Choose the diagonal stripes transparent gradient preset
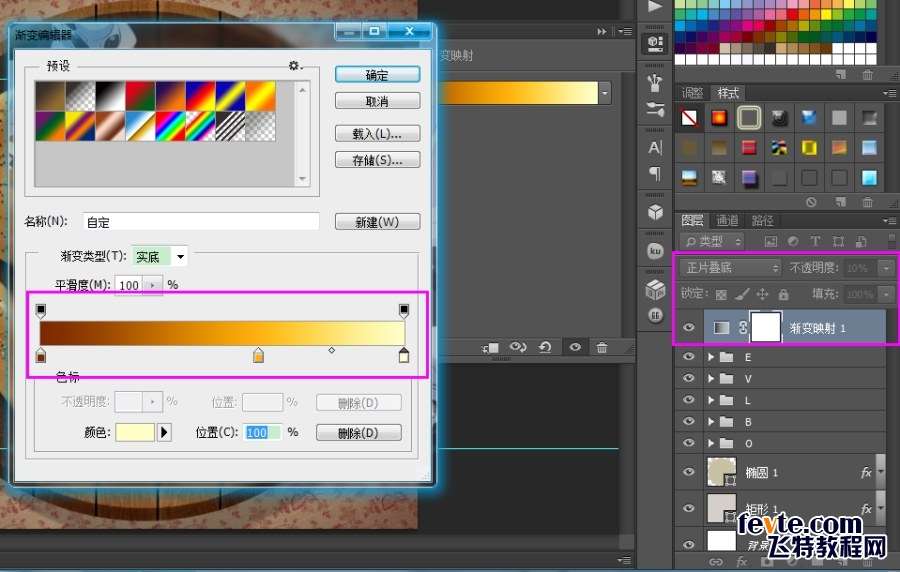Viewport: 900px width, 572px height. coord(230,126)
